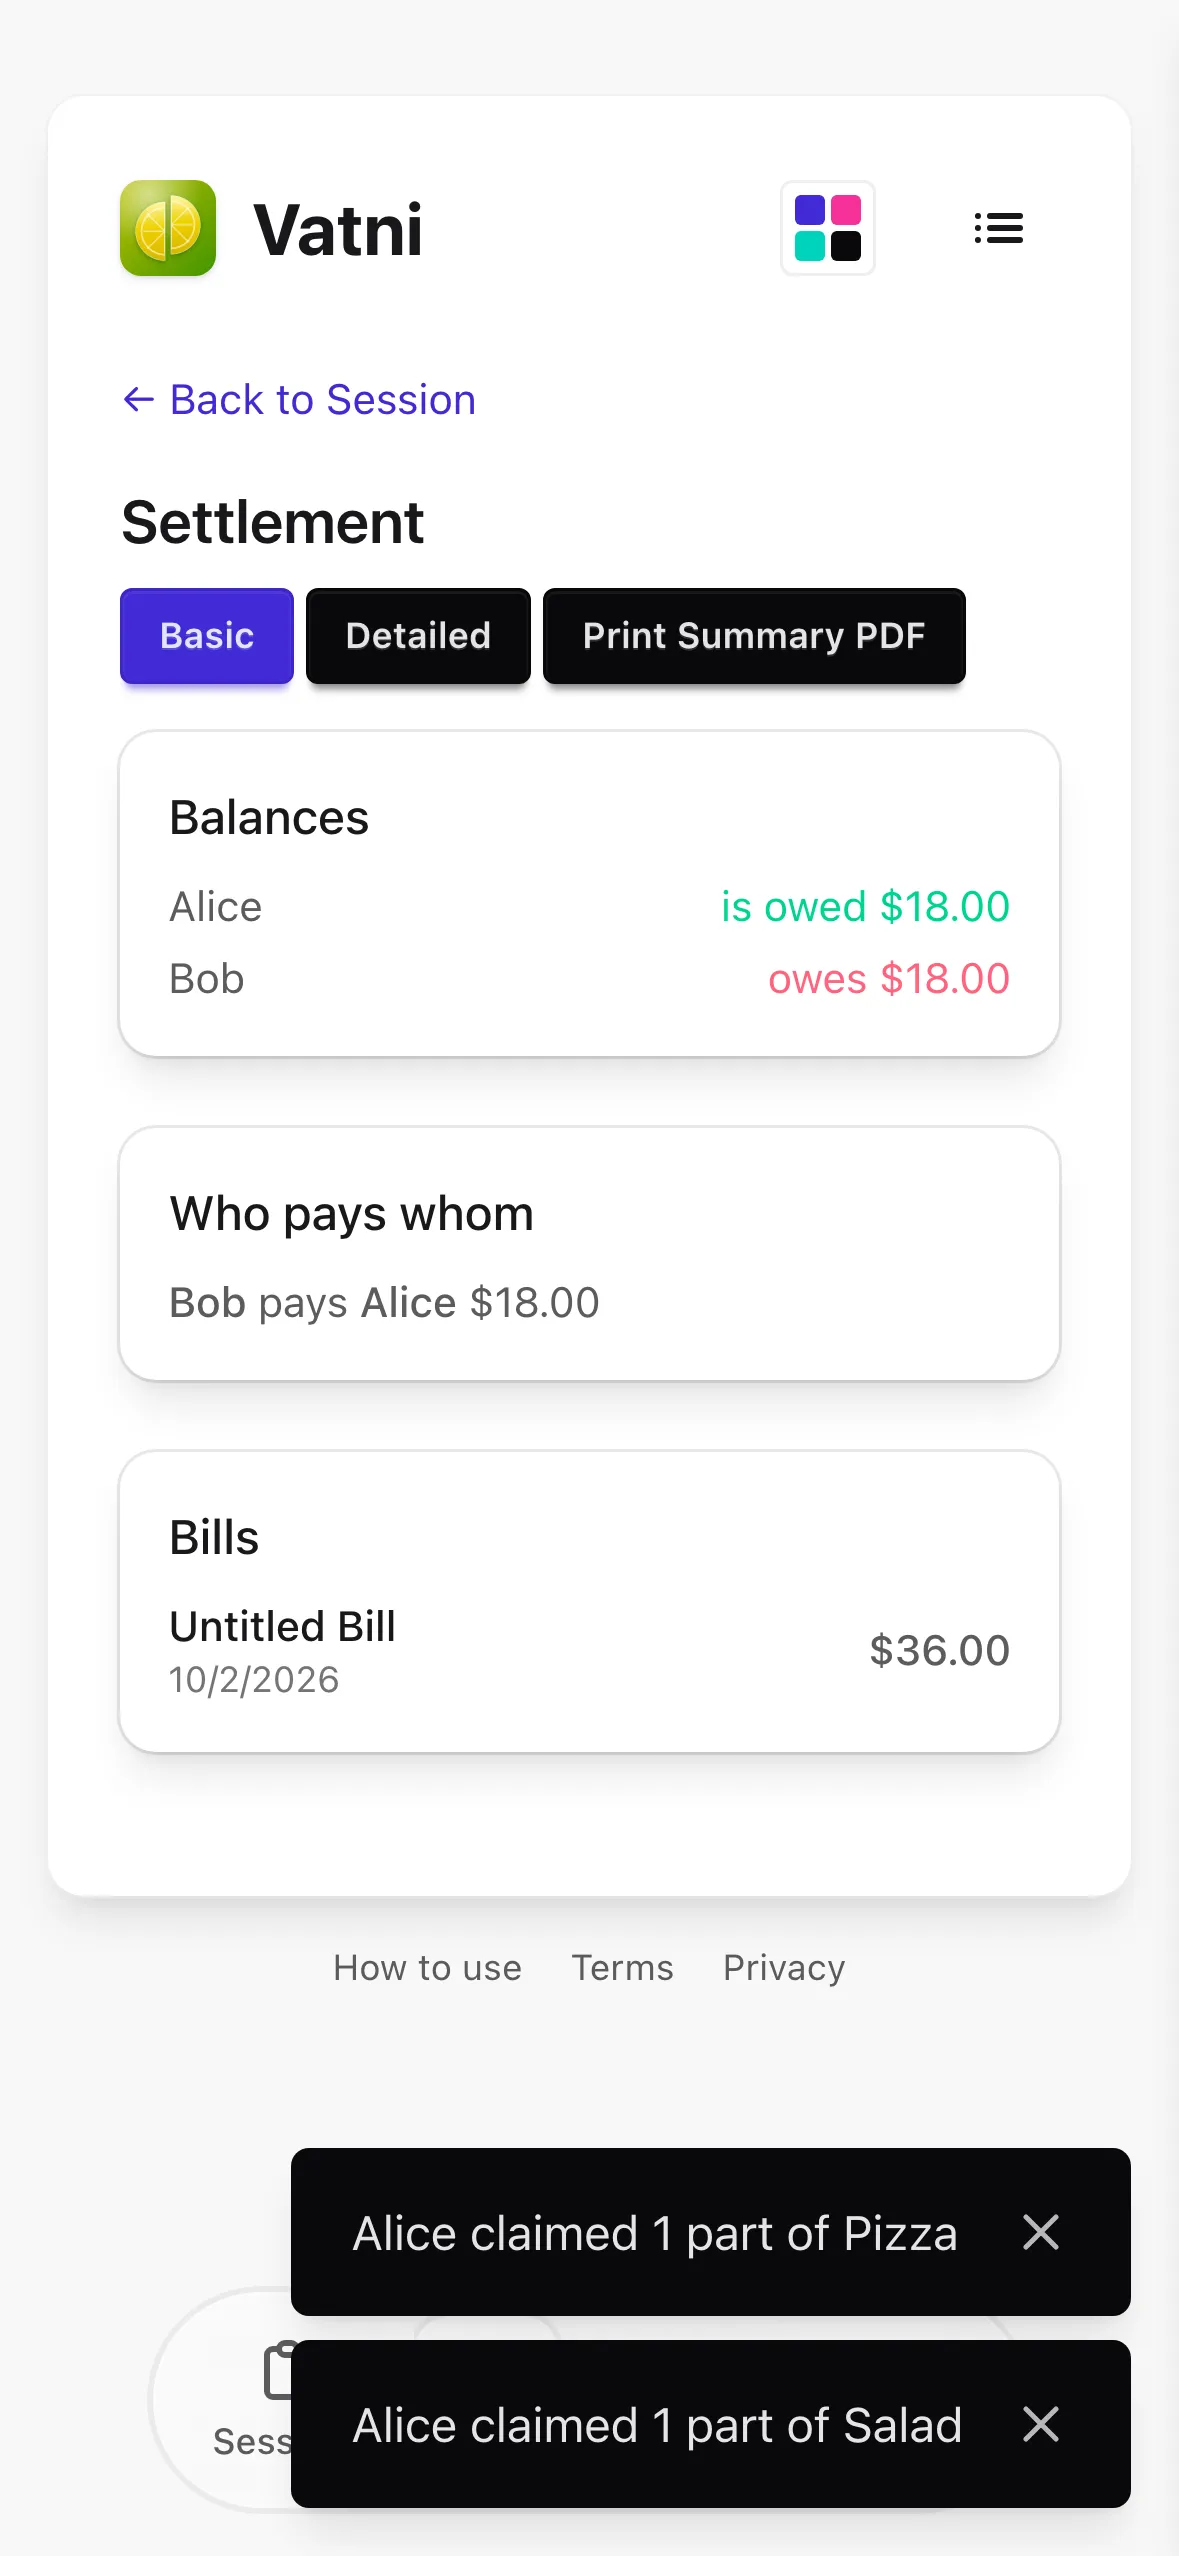Open the colorful four-square theme icon
The width and height of the screenshot is (1179, 2556).
click(828, 228)
